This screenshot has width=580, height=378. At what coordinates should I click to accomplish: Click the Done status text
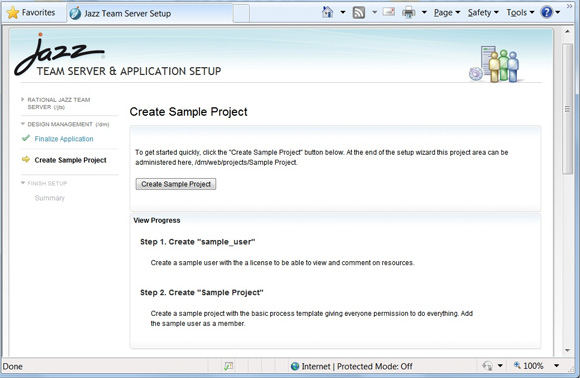pyautogui.click(x=13, y=367)
